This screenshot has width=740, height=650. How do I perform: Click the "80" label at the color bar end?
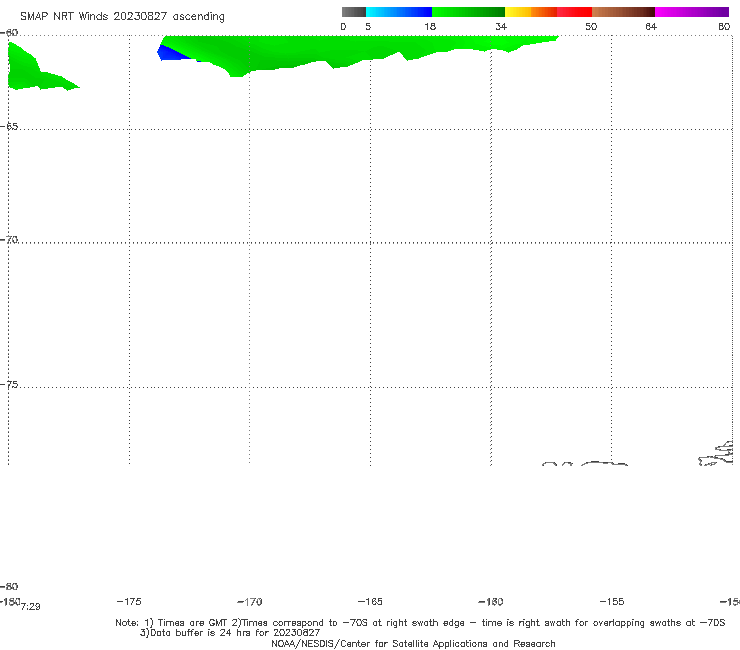point(724,26)
